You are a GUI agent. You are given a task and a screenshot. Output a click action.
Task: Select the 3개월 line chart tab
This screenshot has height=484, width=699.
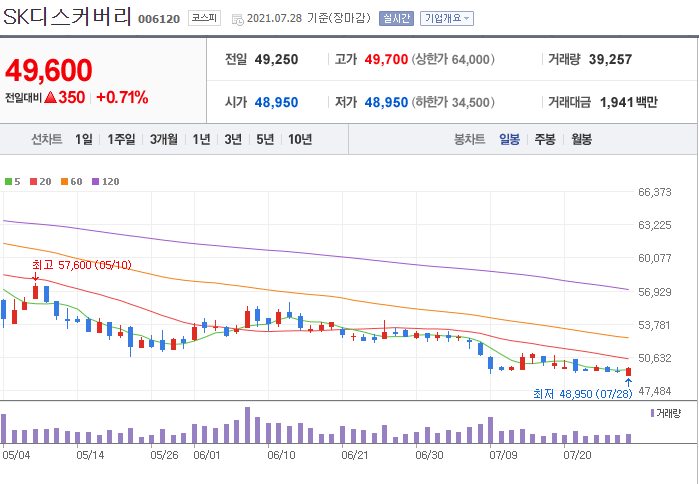click(164, 139)
